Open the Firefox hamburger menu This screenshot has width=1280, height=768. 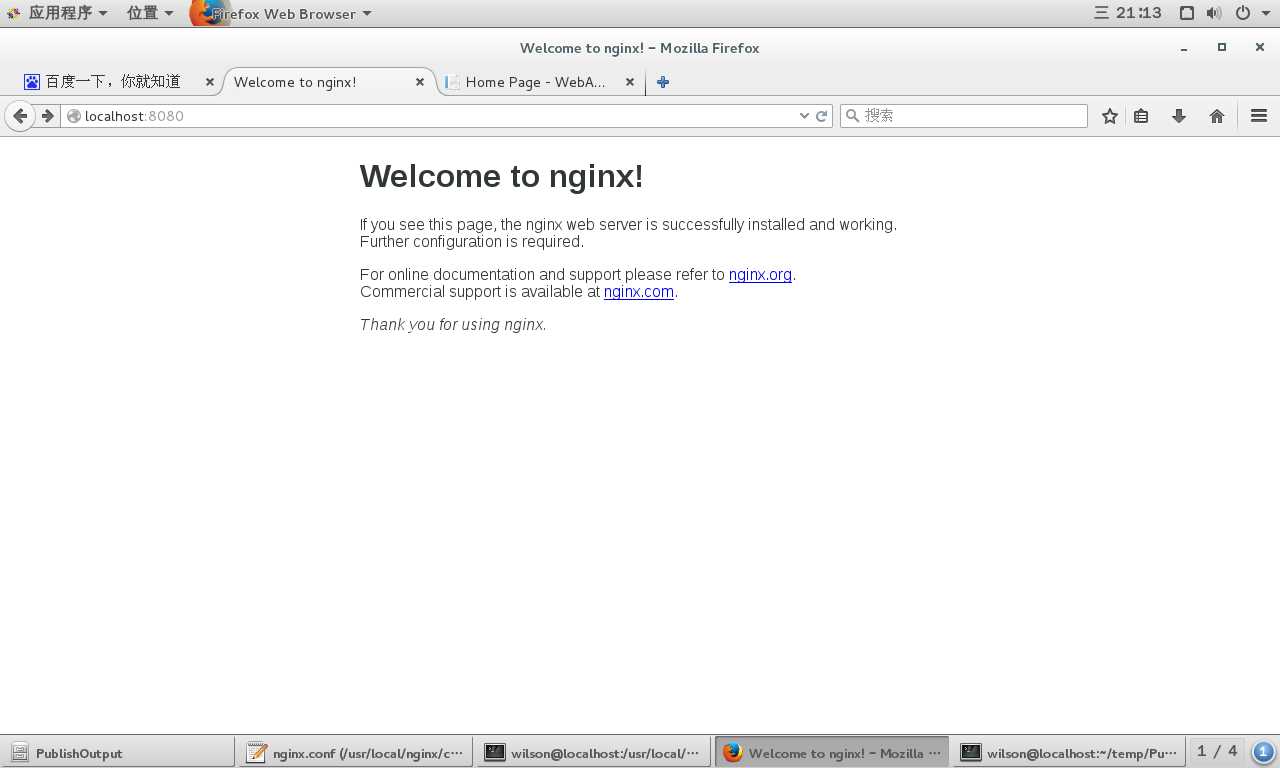pyautogui.click(x=1259, y=116)
